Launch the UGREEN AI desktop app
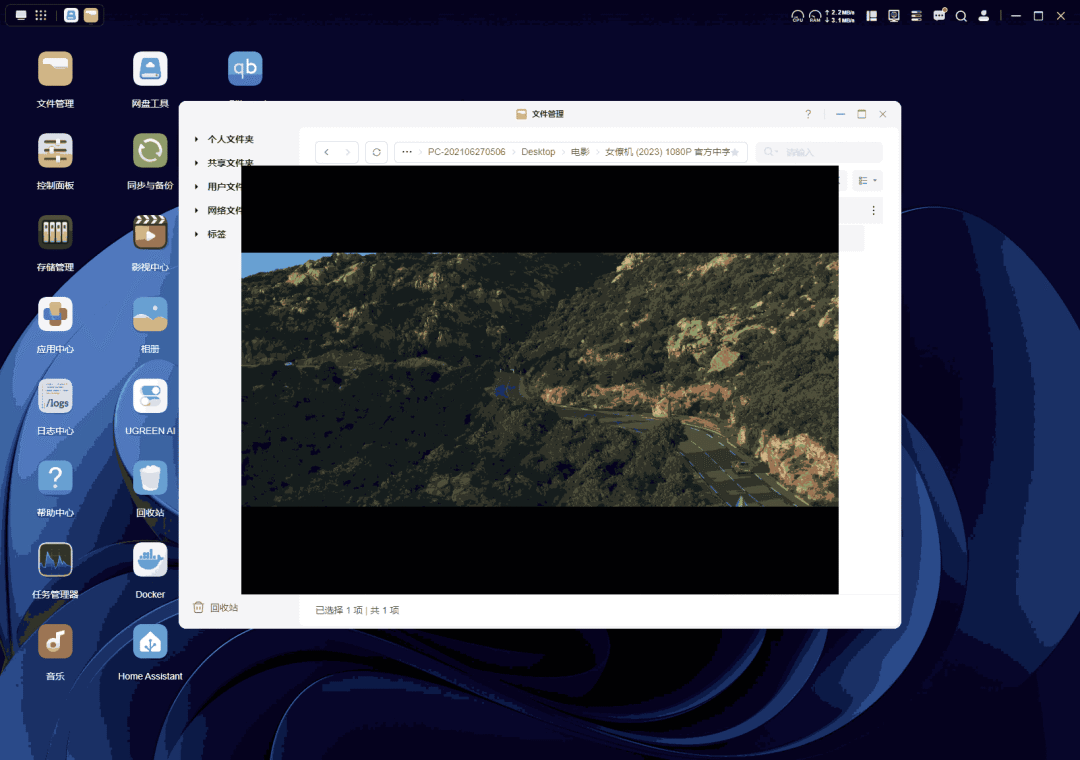The height and width of the screenshot is (760, 1080). pos(150,397)
